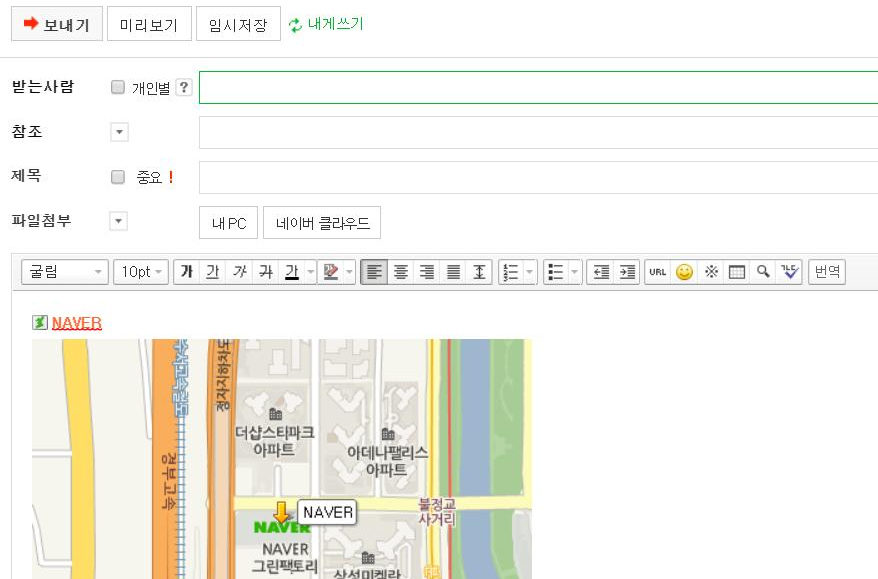Click the 번역 translate button
The width and height of the screenshot is (878, 579).
click(x=827, y=272)
